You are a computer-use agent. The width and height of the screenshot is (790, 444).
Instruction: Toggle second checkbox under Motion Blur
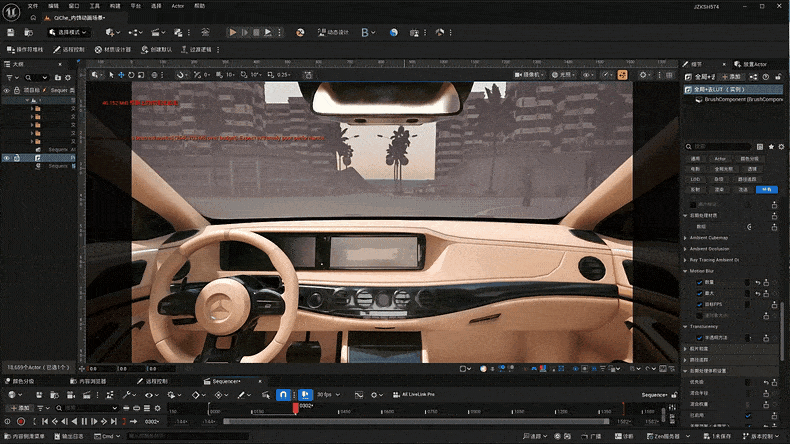(x=699, y=293)
